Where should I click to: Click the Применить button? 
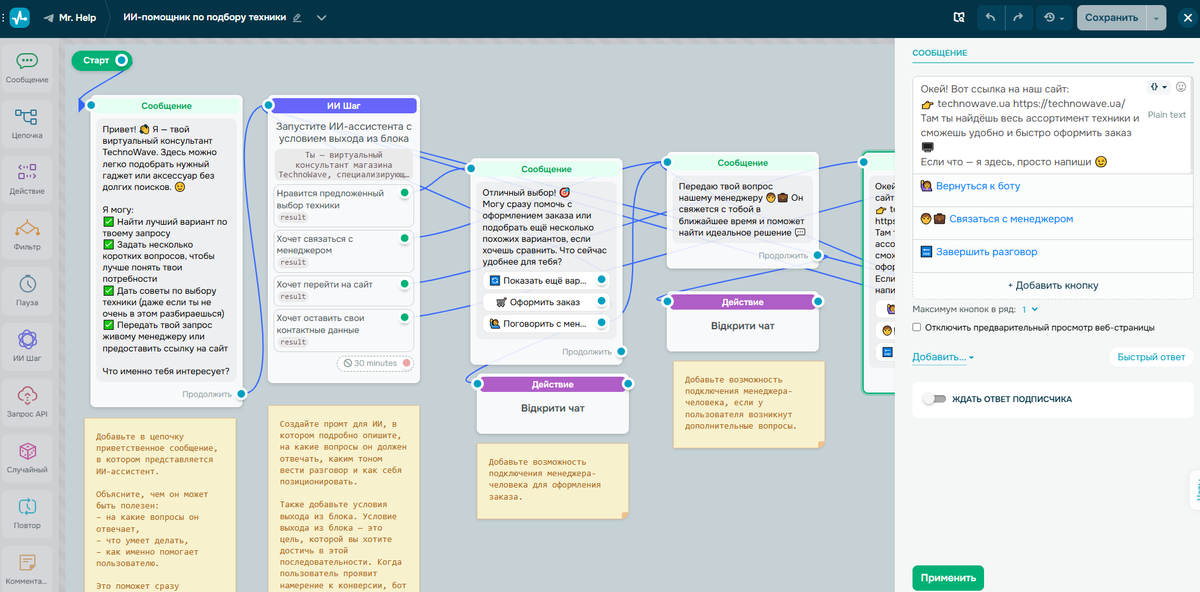coord(947,578)
